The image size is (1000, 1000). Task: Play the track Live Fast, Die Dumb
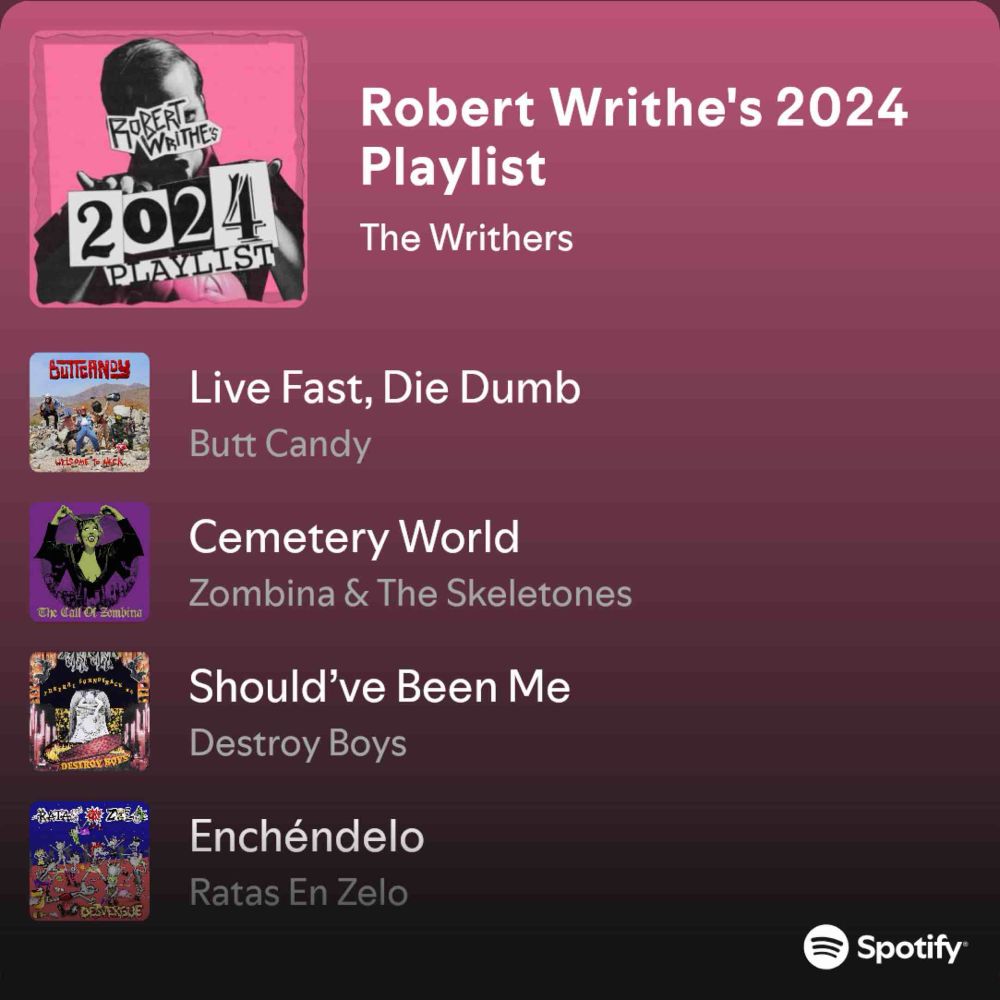[385, 388]
